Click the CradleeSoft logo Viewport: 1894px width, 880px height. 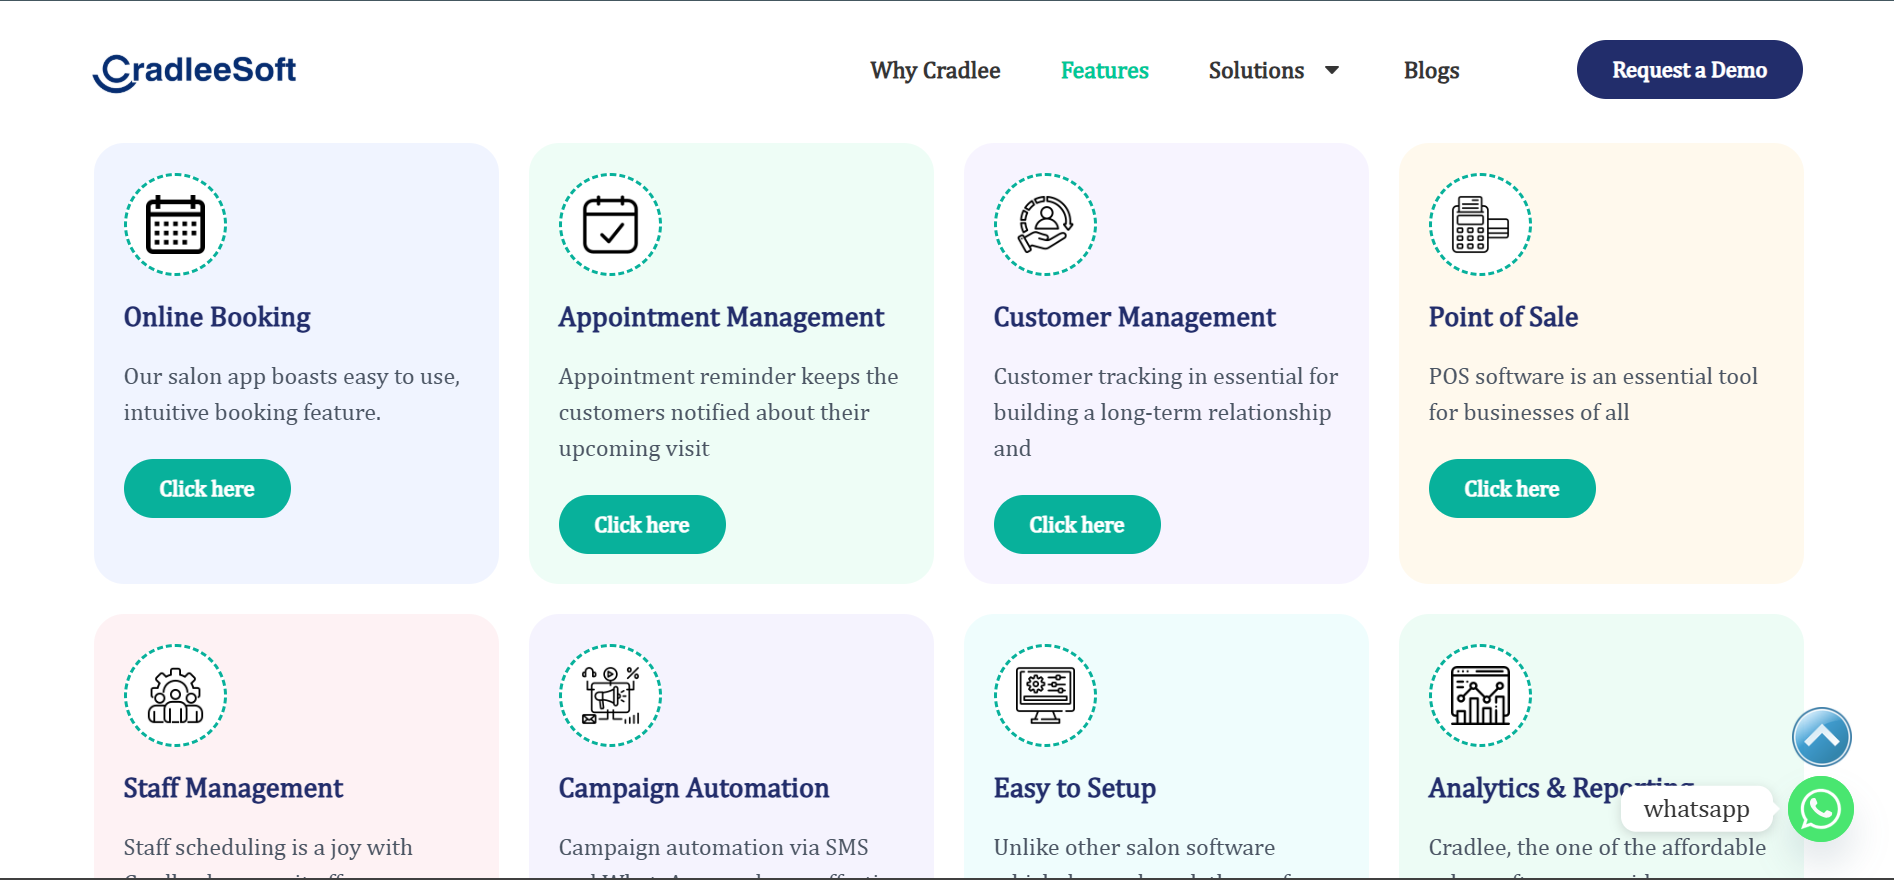click(x=195, y=71)
